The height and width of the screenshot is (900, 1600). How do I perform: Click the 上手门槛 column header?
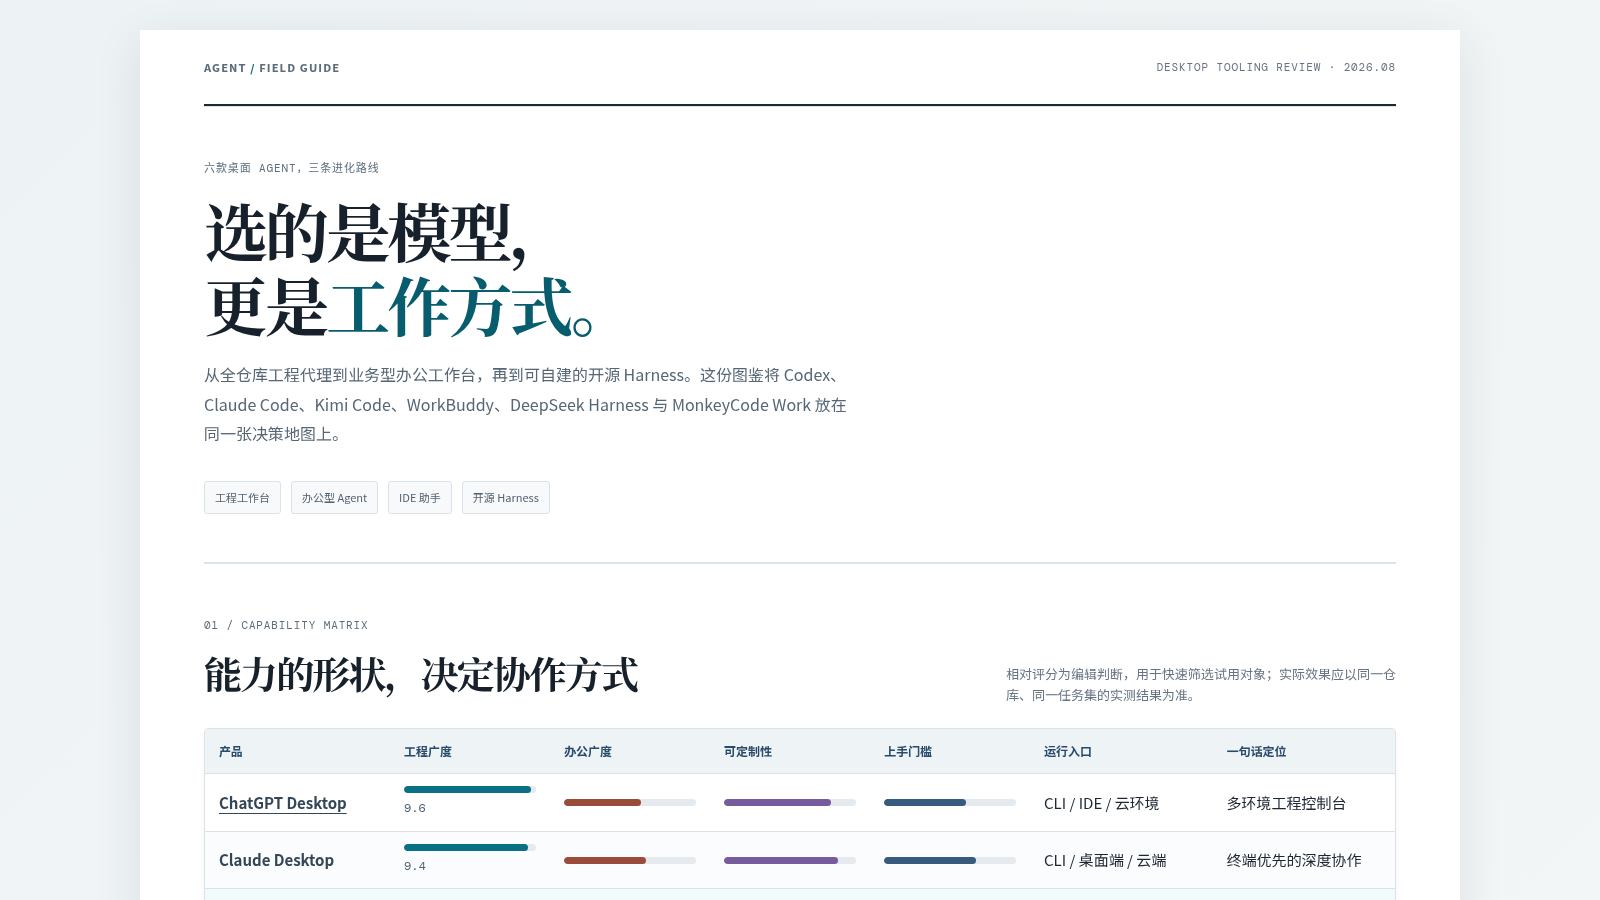908,752
